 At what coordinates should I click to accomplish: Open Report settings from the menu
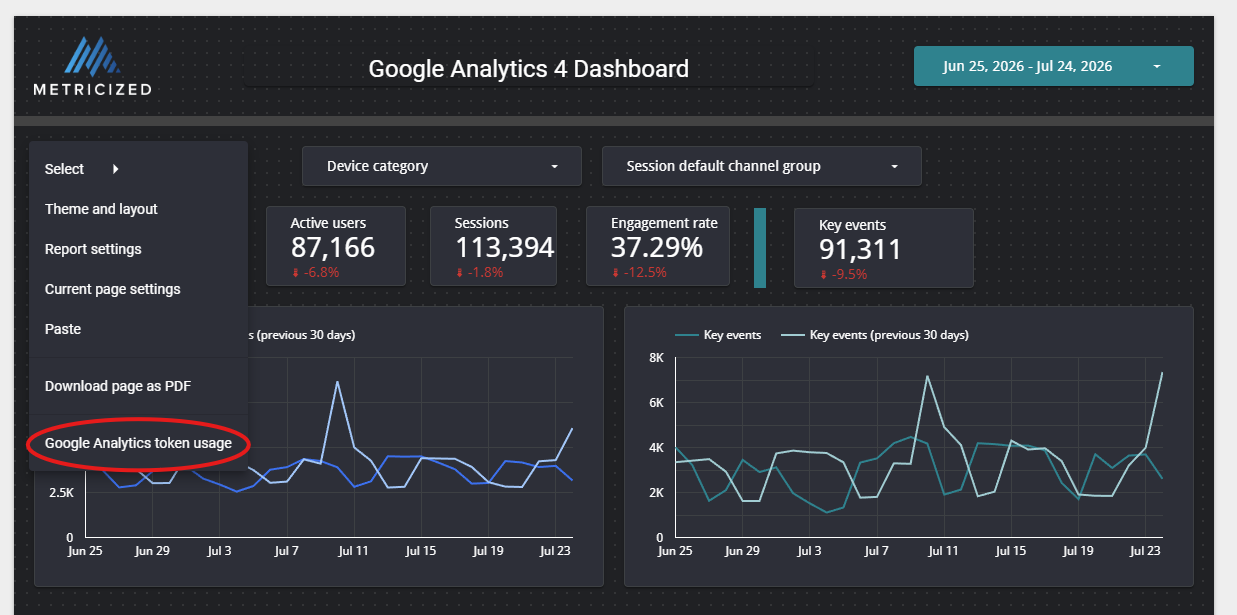[138, 249]
